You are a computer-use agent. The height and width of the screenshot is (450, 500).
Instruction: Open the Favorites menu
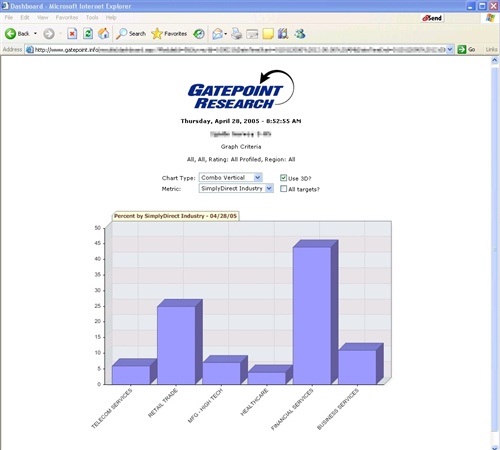pos(67,17)
